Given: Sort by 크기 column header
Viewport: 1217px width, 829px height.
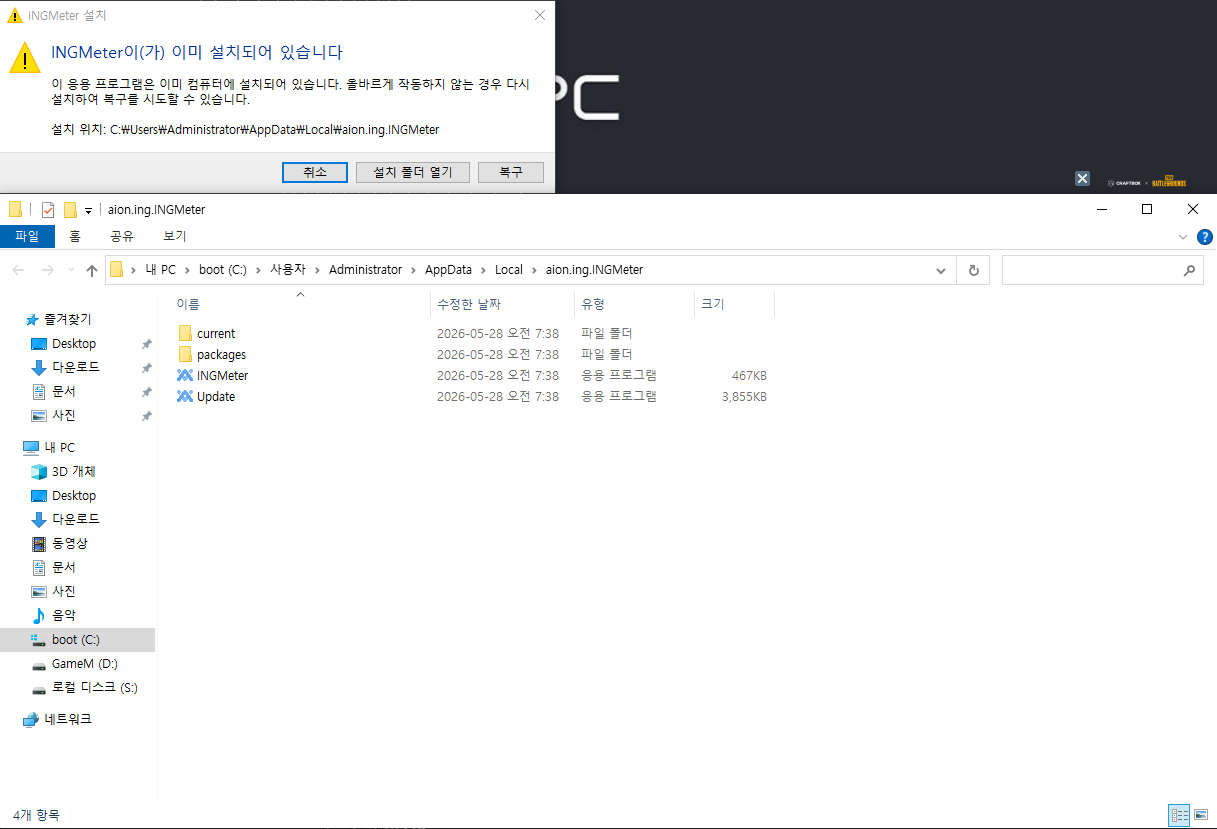Looking at the screenshot, I should click(x=712, y=304).
